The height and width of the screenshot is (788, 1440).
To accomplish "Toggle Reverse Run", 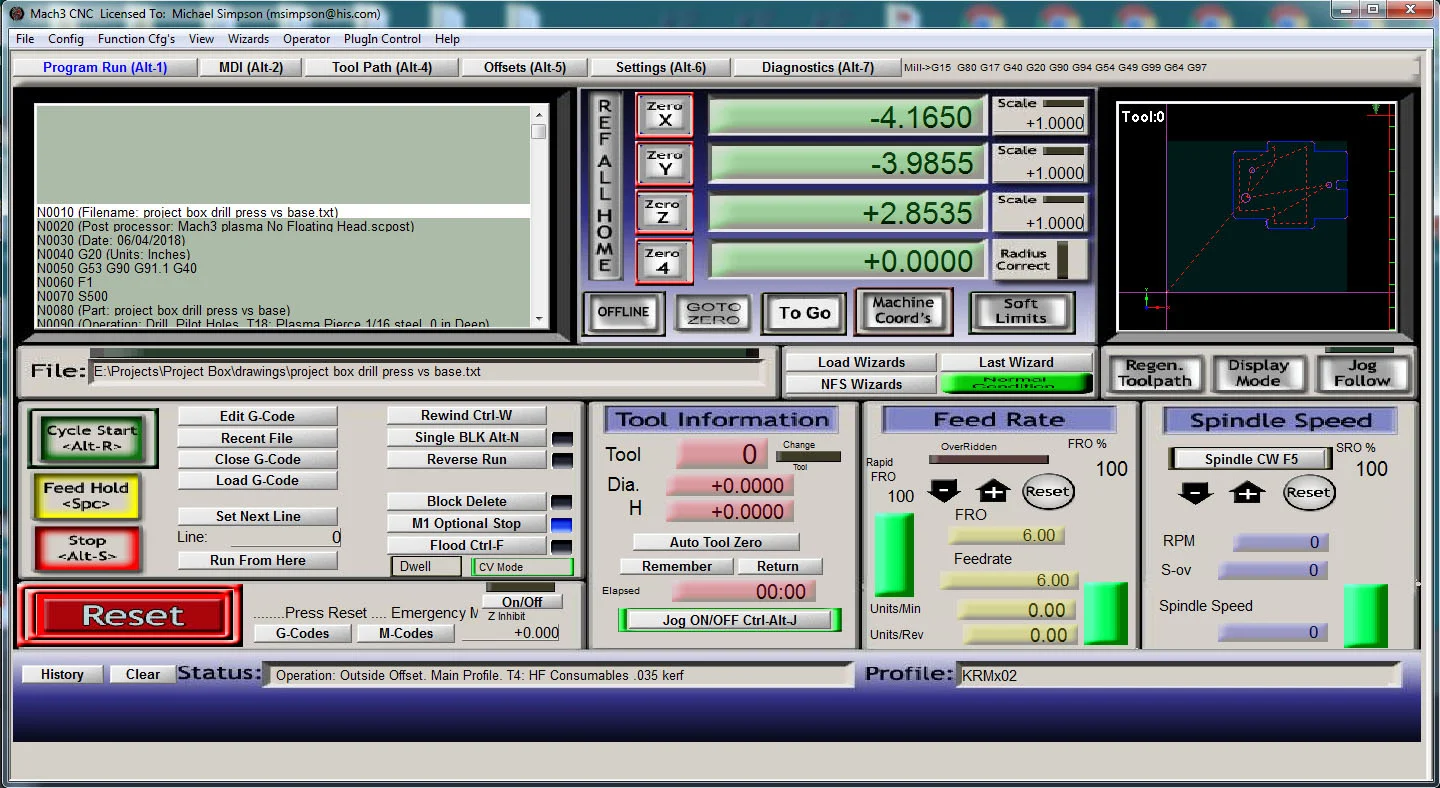I will click(467, 459).
